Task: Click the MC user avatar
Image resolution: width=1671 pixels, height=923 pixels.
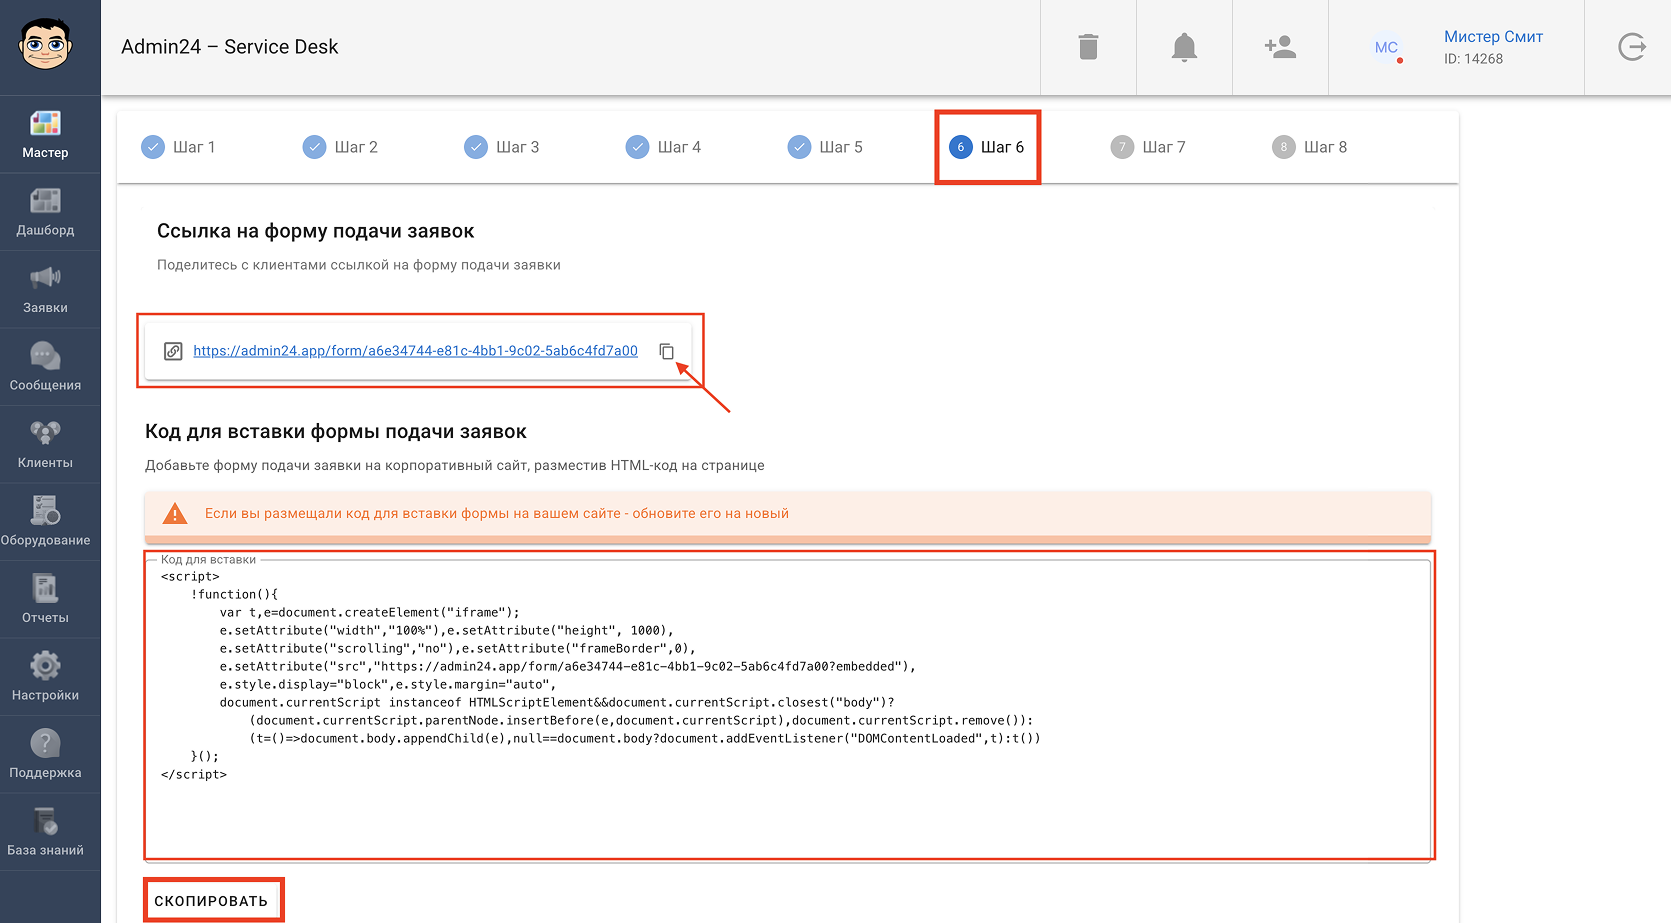Action: tap(1386, 47)
